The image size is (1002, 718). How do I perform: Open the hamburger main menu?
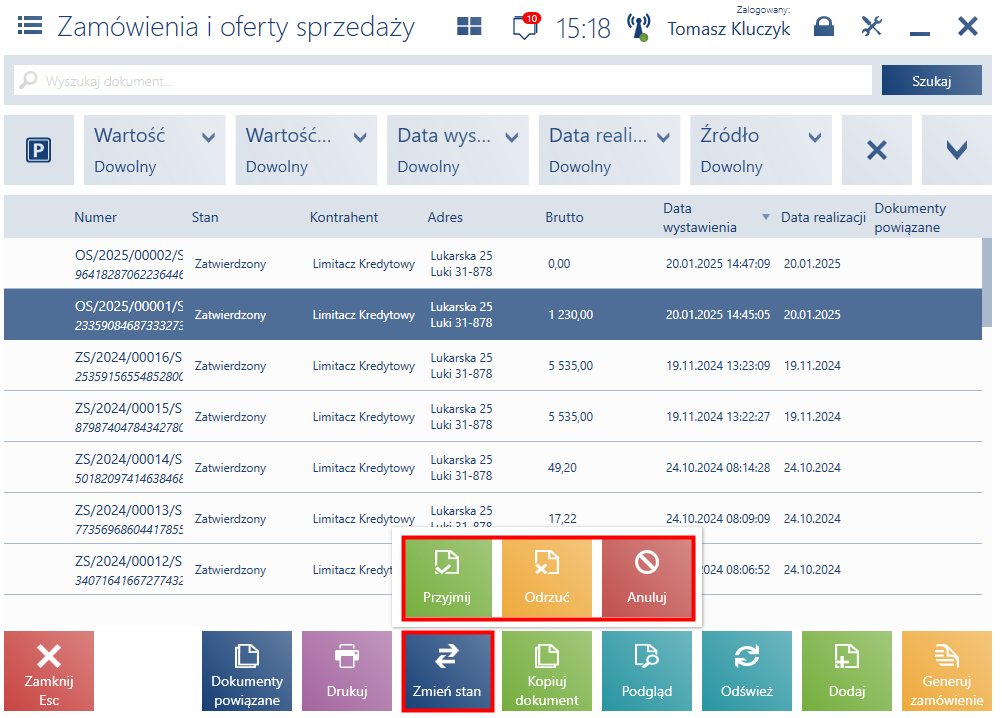29,26
